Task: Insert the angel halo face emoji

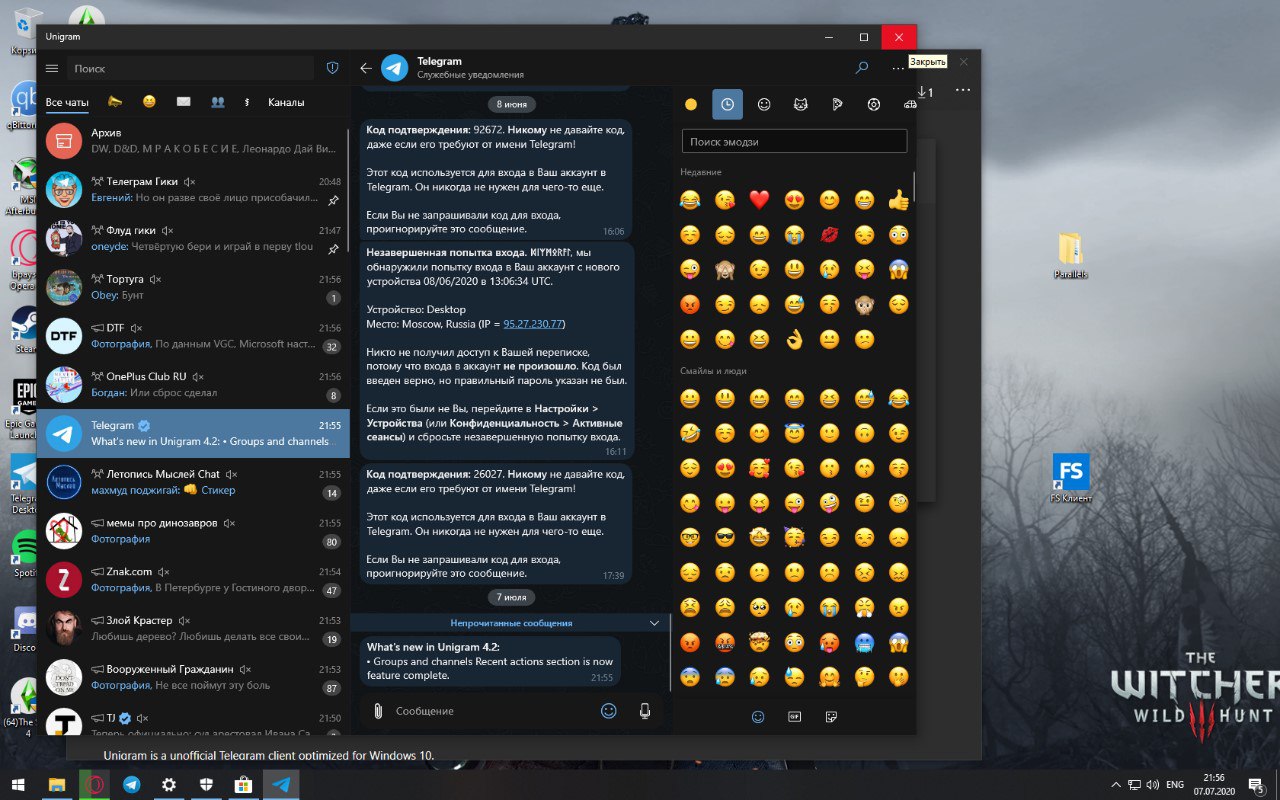Action: pos(794,434)
